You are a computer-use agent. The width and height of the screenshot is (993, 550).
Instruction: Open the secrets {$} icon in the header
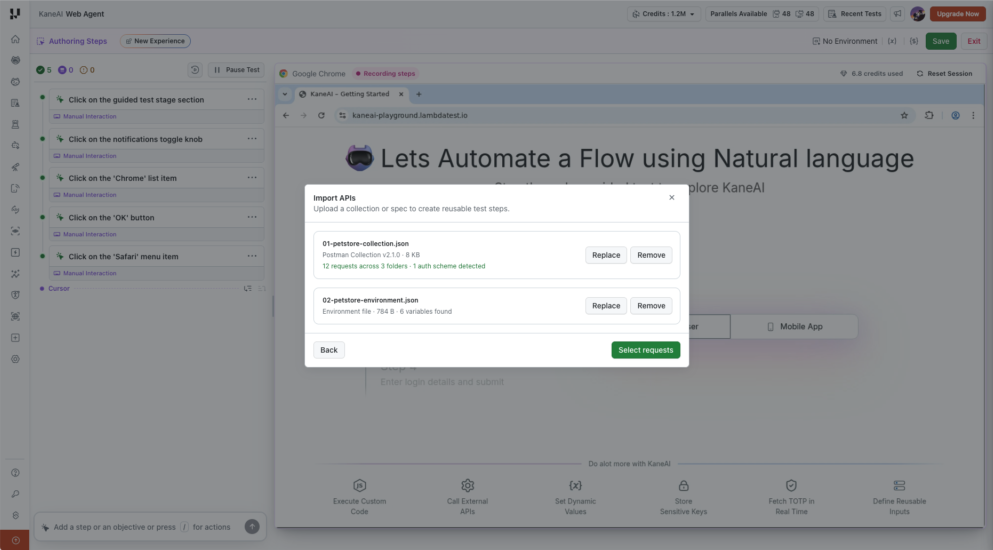[914, 41]
